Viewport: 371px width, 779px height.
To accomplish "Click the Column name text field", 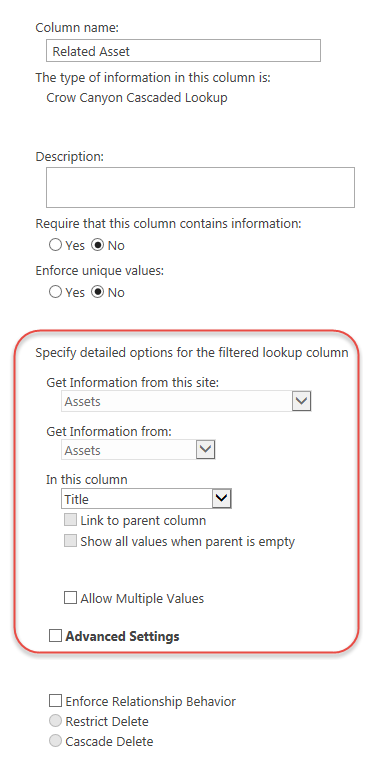I will [x=183, y=51].
